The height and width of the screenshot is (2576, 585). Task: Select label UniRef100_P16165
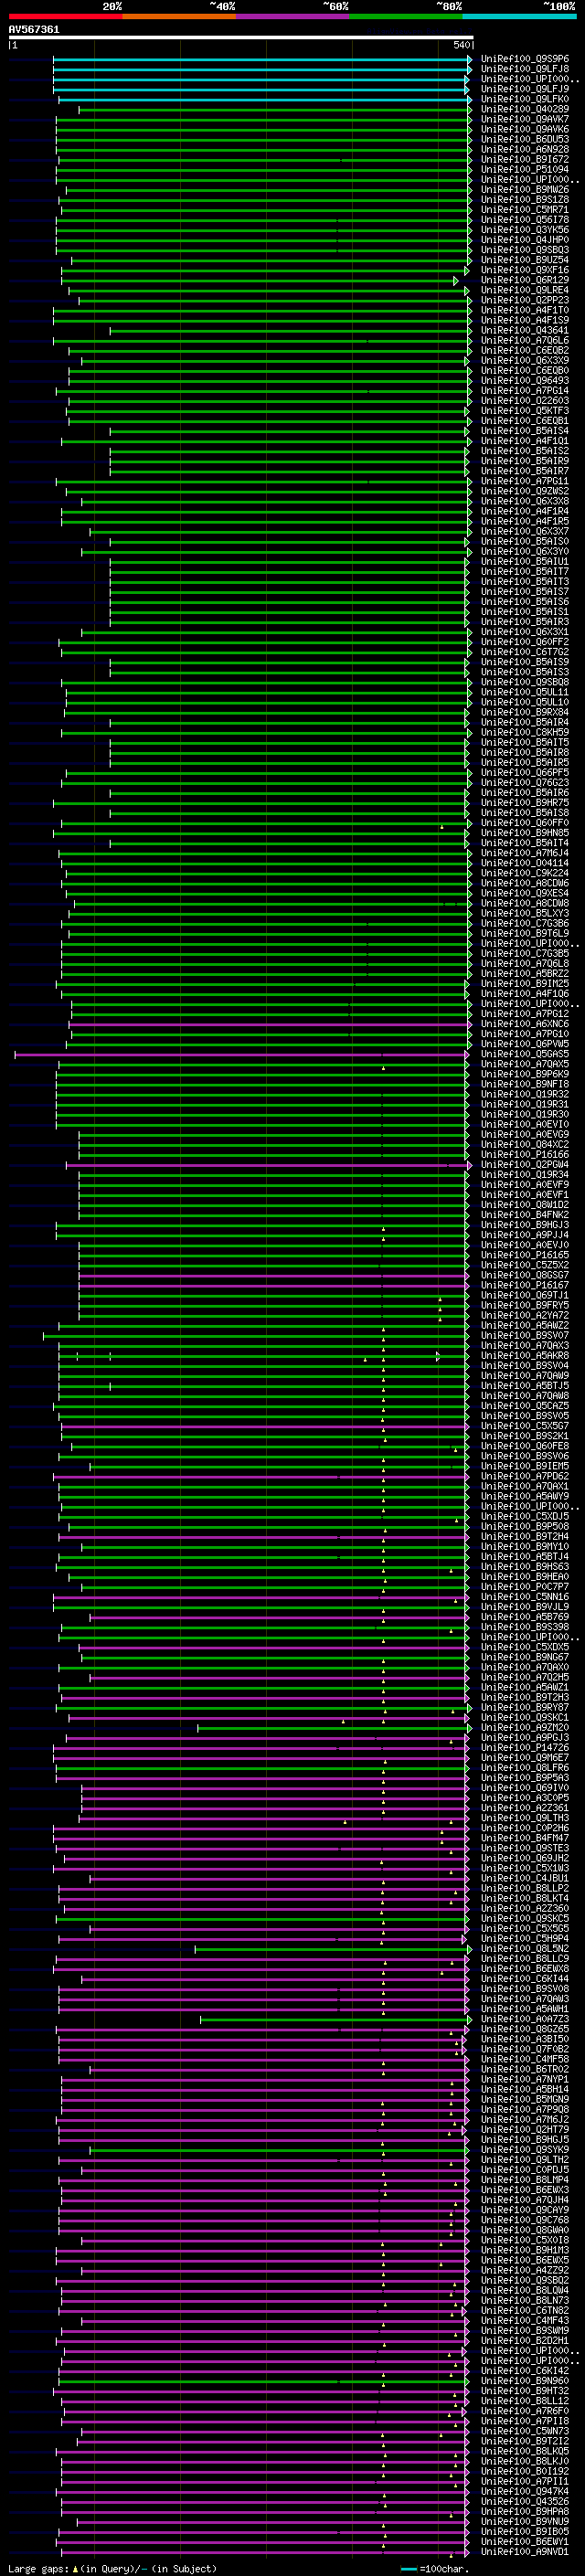pos(525,1255)
